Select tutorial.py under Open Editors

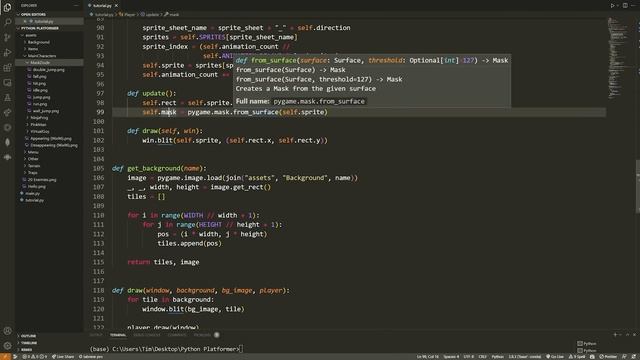coord(49,21)
